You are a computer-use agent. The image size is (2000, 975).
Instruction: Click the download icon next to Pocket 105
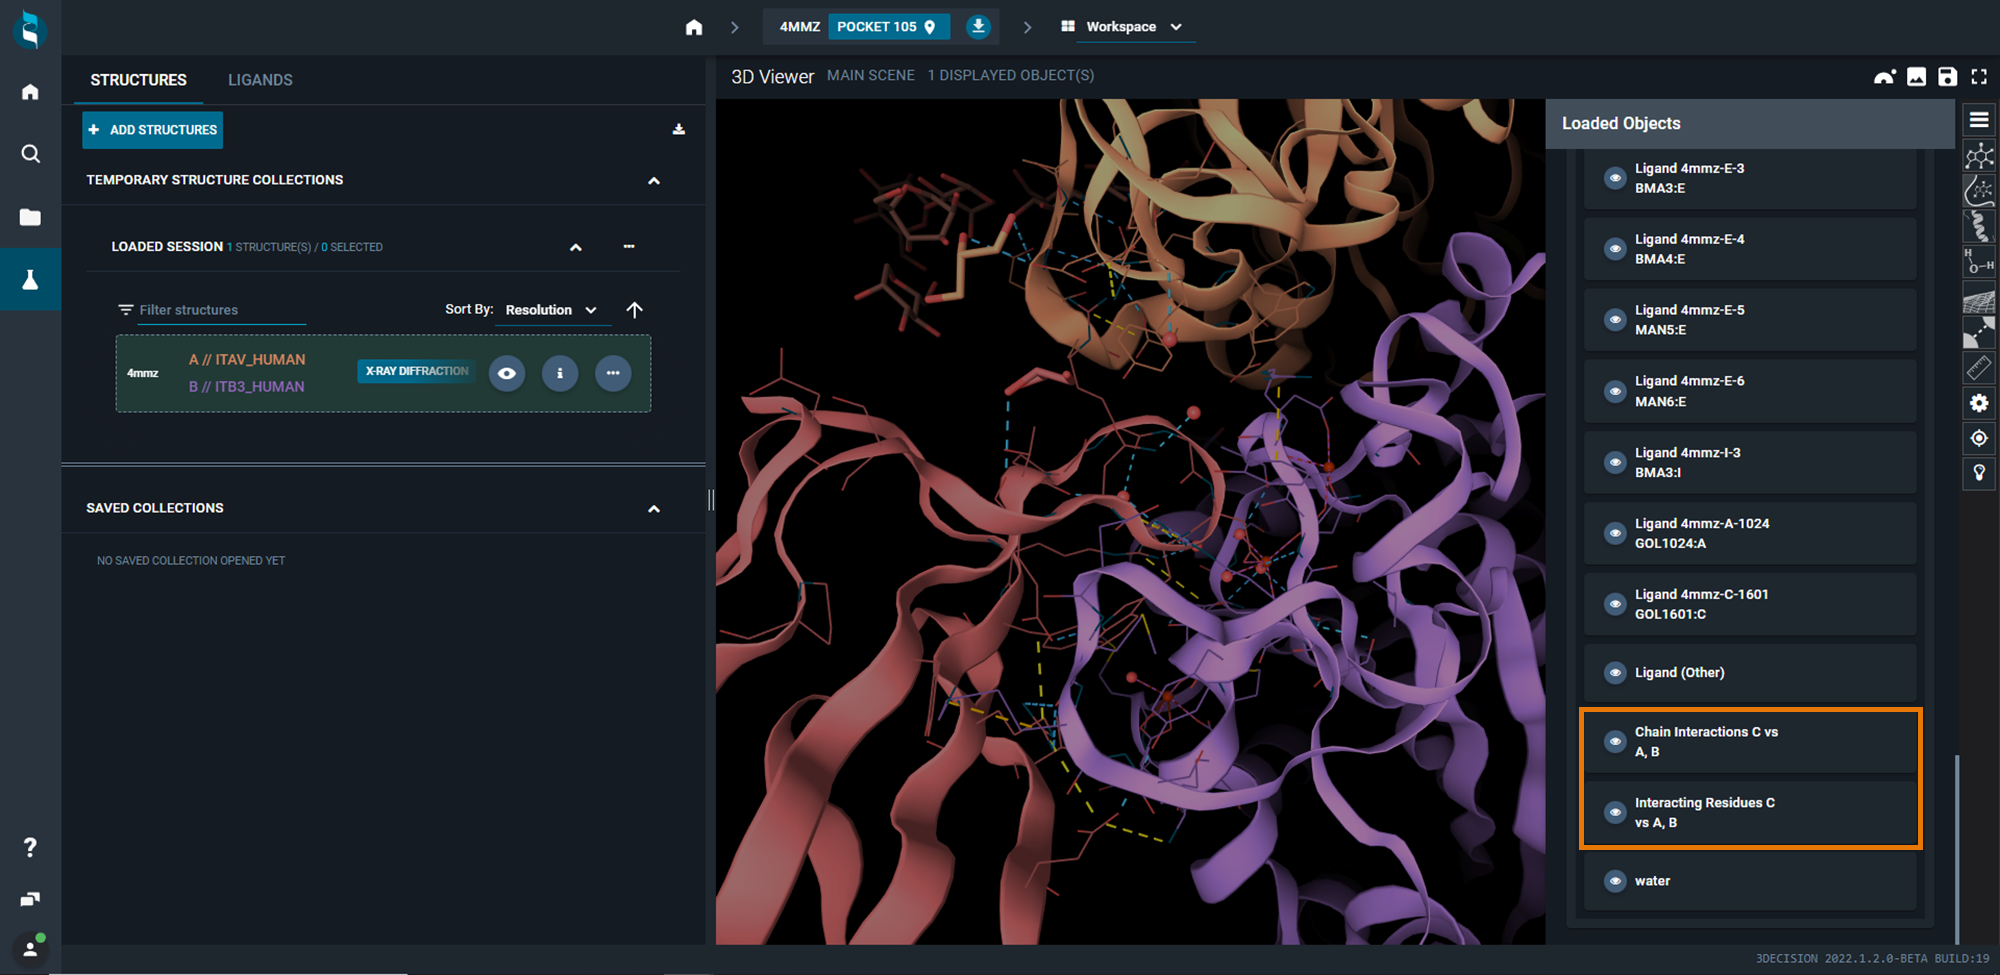pyautogui.click(x=978, y=26)
